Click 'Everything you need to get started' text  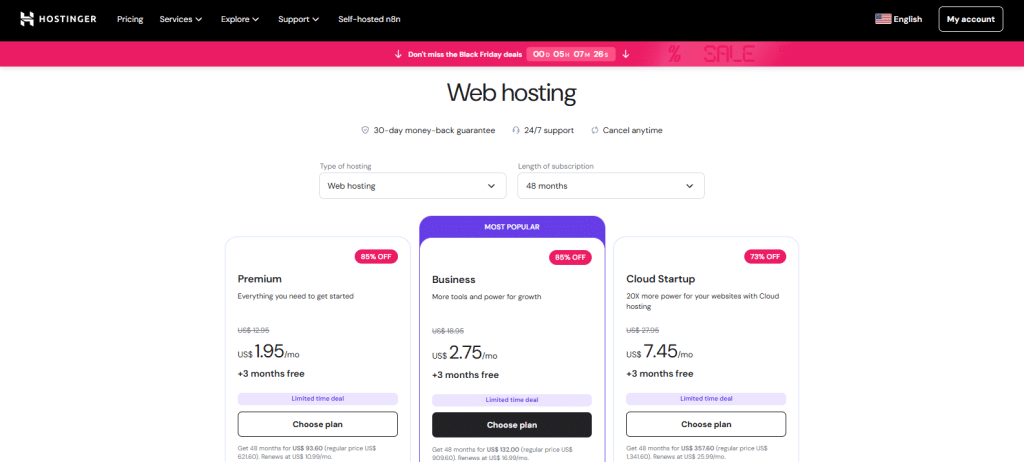(296, 296)
